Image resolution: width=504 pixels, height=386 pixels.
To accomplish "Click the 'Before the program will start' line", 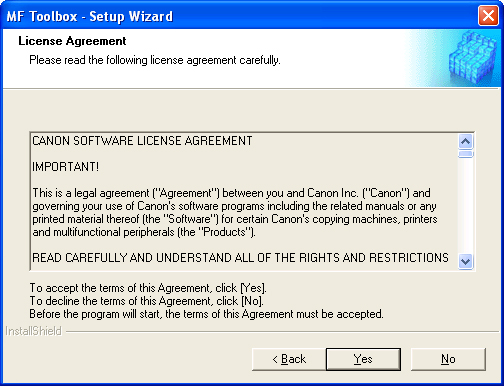I will click(x=206, y=314).
